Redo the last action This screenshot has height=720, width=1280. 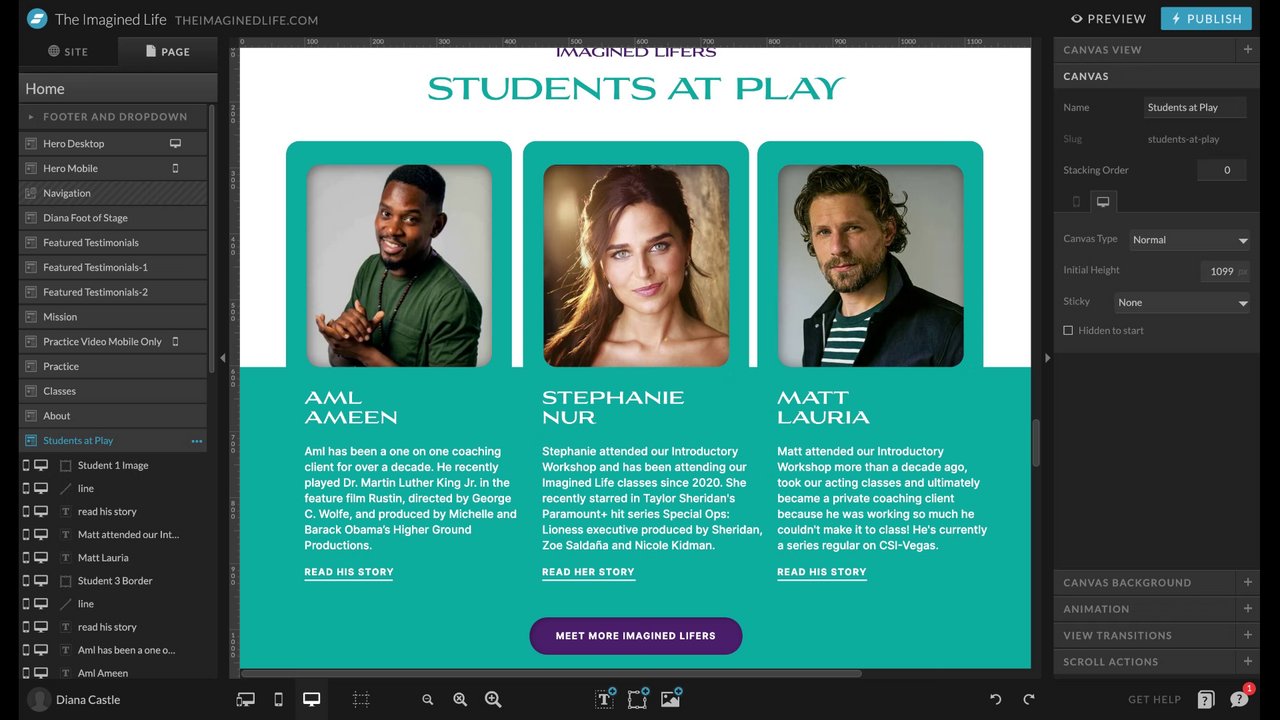[1029, 699]
